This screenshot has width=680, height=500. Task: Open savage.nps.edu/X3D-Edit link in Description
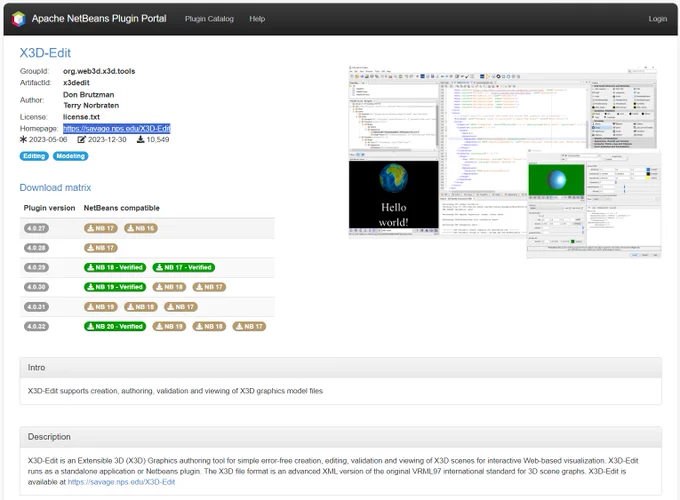click(x=121, y=482)
